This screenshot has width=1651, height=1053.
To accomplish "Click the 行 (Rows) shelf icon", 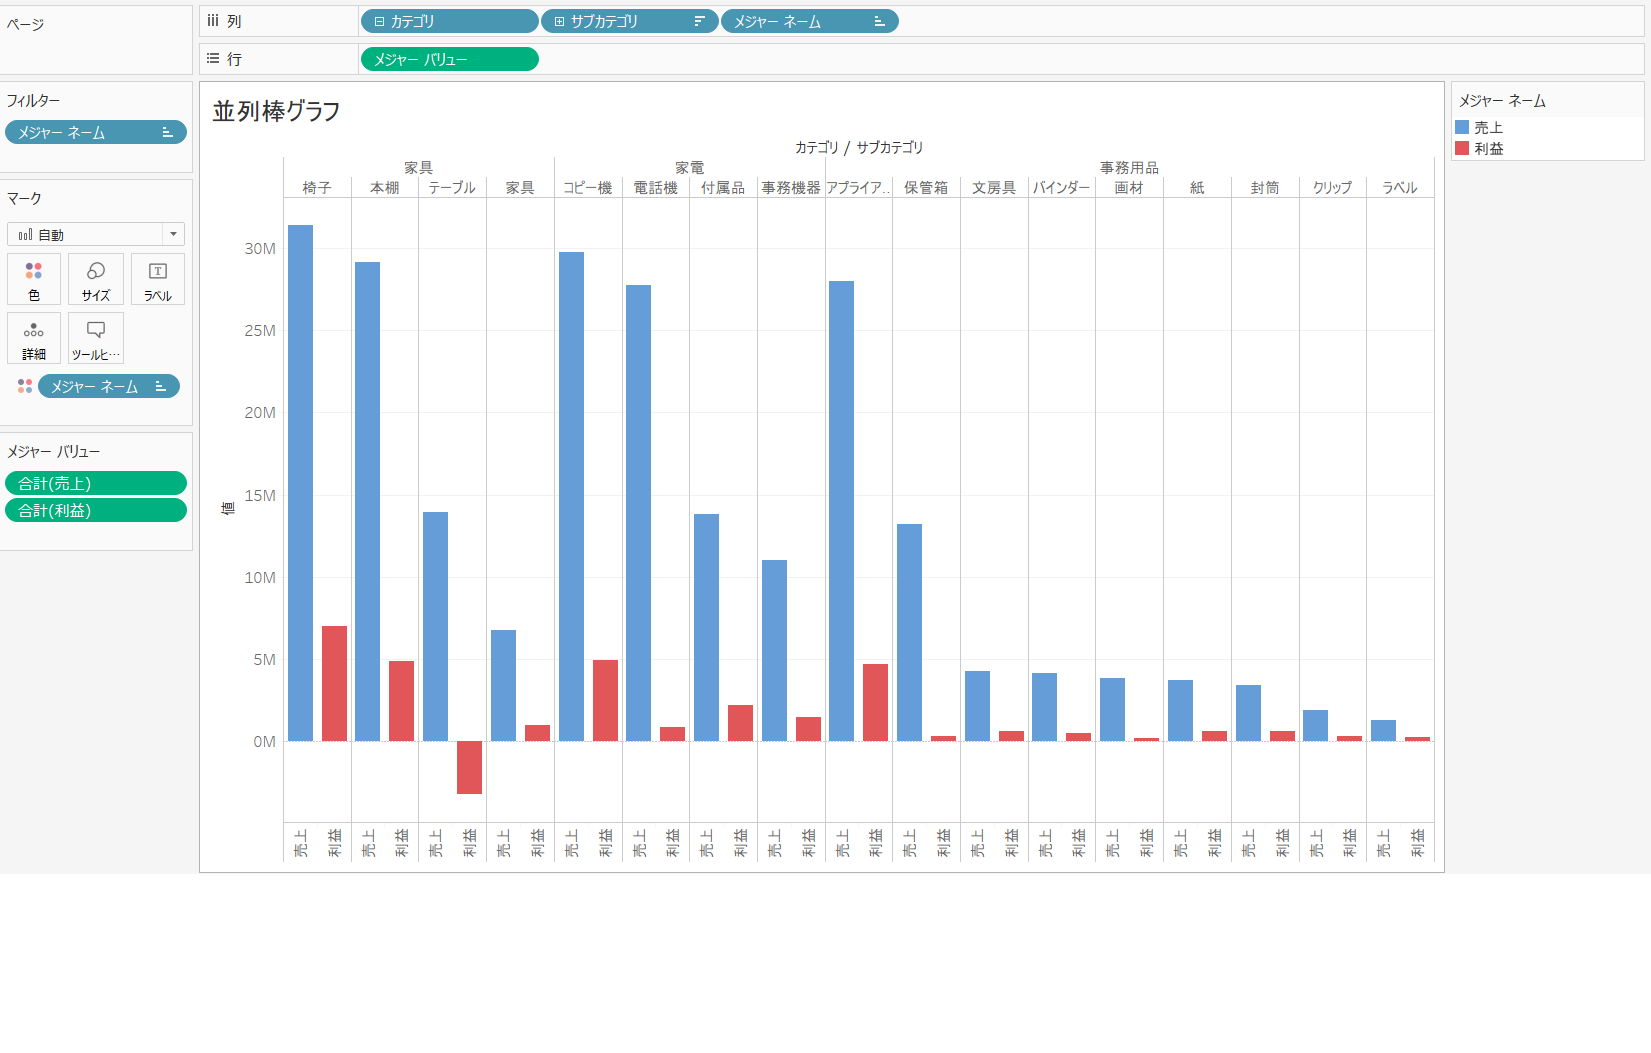I will (x=213, y=59).
